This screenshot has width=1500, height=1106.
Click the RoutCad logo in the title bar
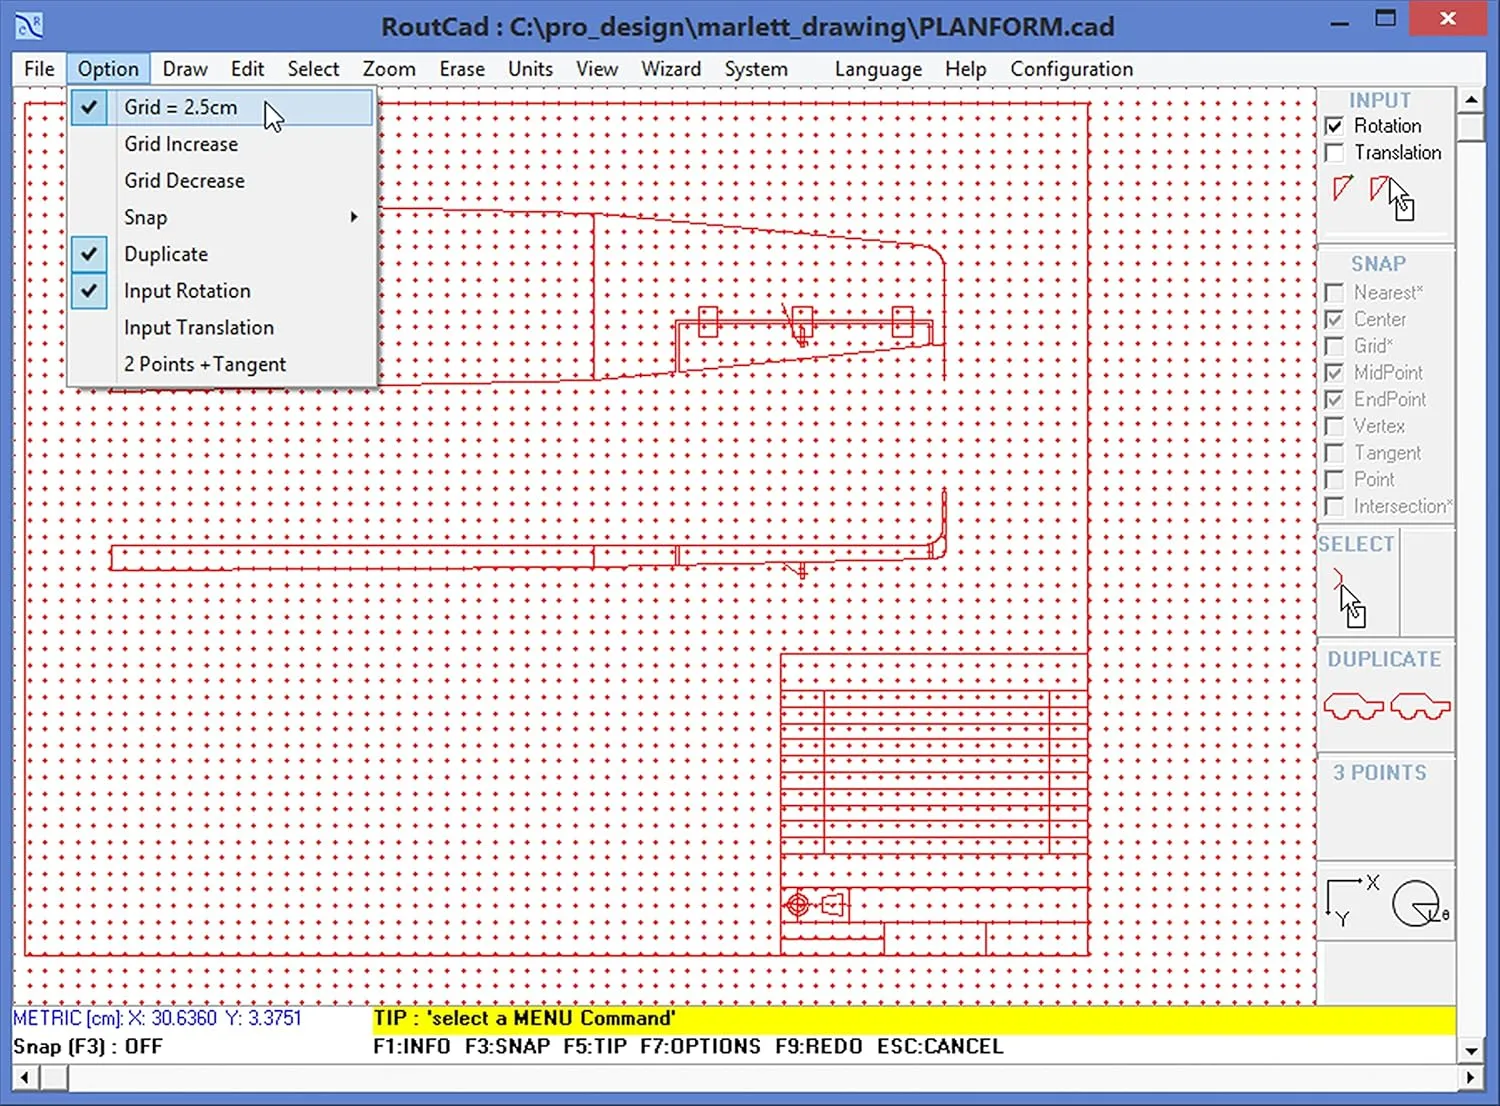click(x=28, y=25)
